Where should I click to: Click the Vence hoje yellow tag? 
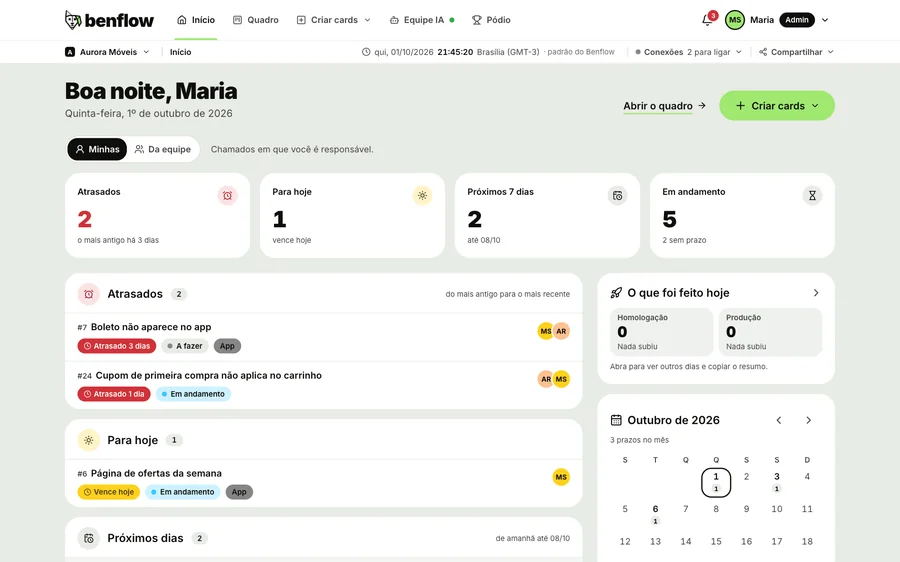(108, 492)
